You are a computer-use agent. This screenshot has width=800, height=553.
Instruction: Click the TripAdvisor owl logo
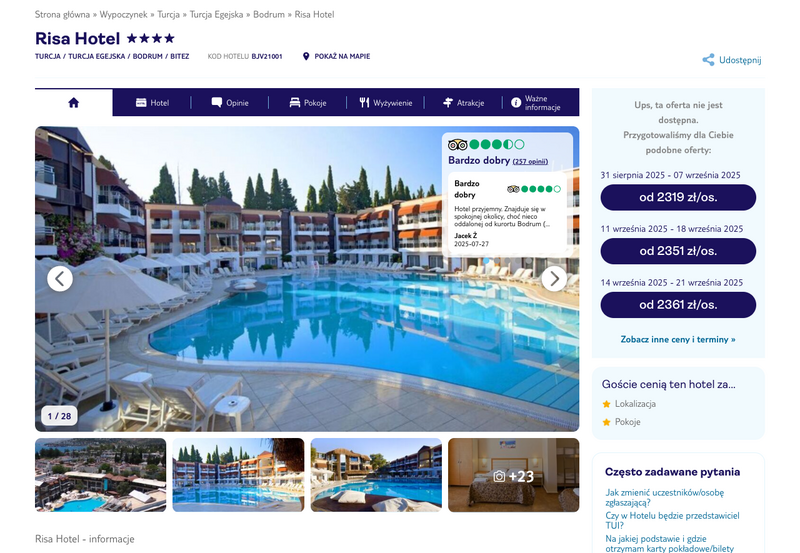tap(458, 144)
